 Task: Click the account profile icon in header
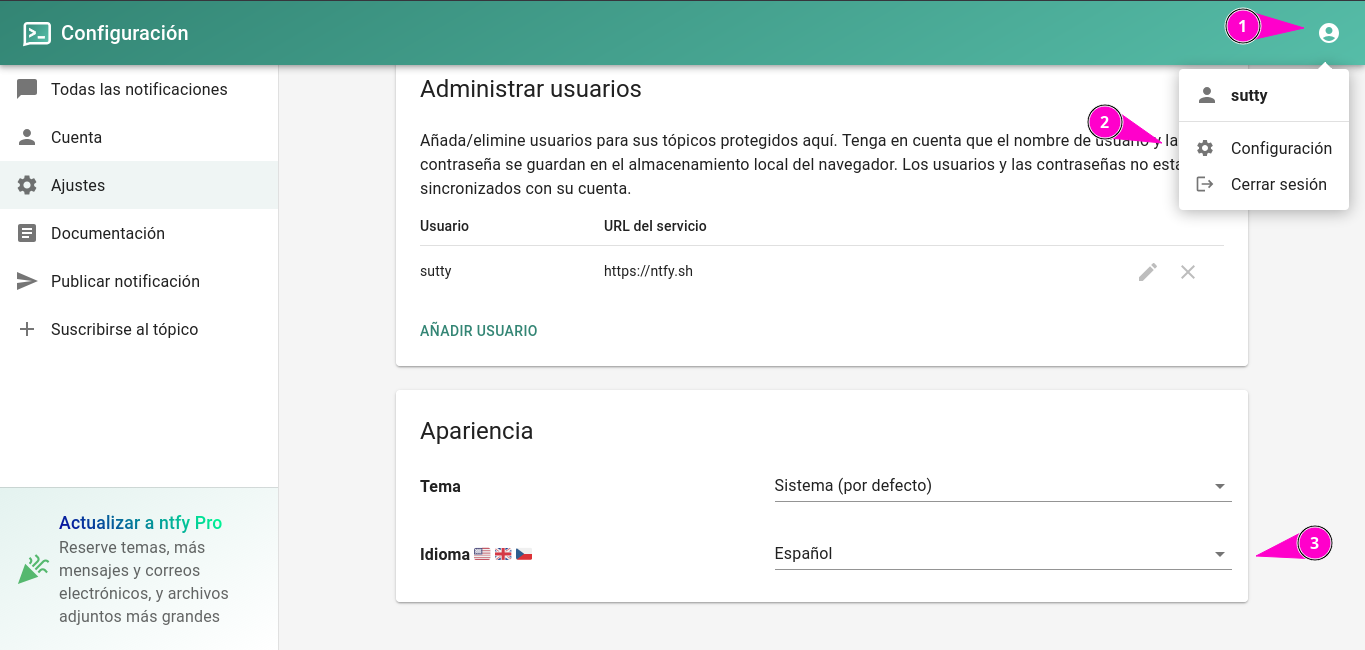1328,33
